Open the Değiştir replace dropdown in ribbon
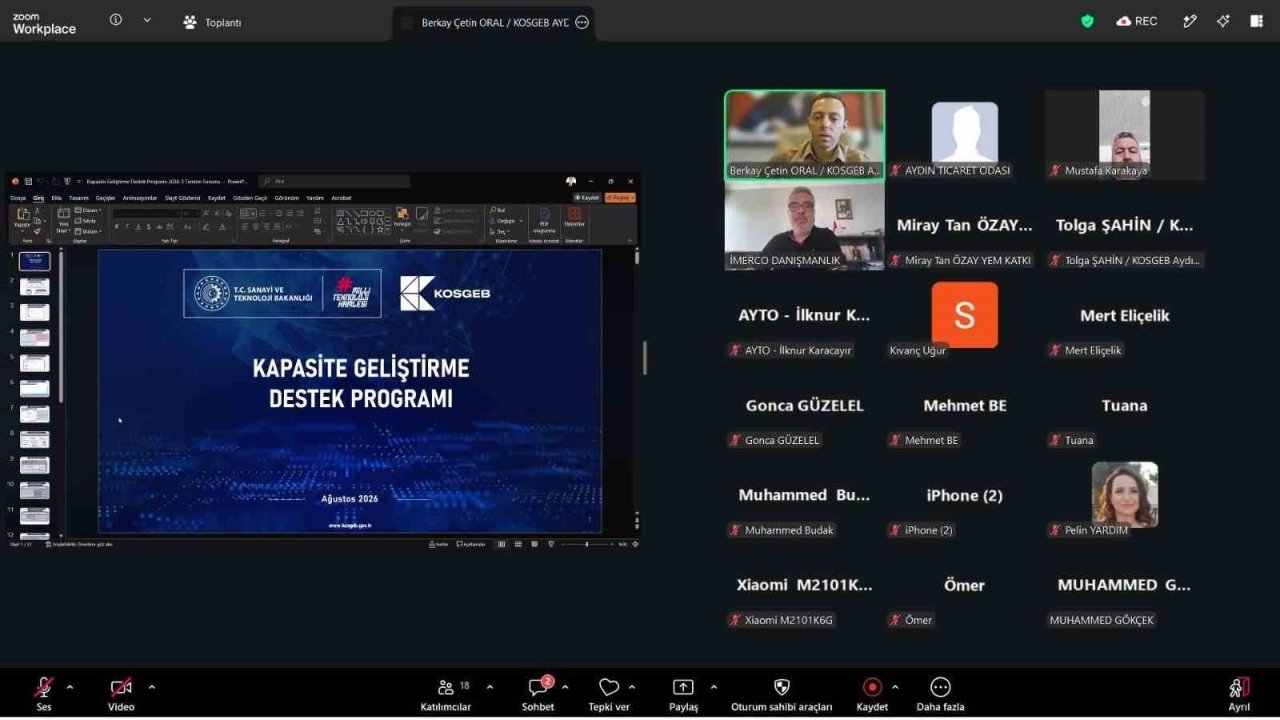The width and height of the screenshot is (1280, 720). [x=507, y=221]
